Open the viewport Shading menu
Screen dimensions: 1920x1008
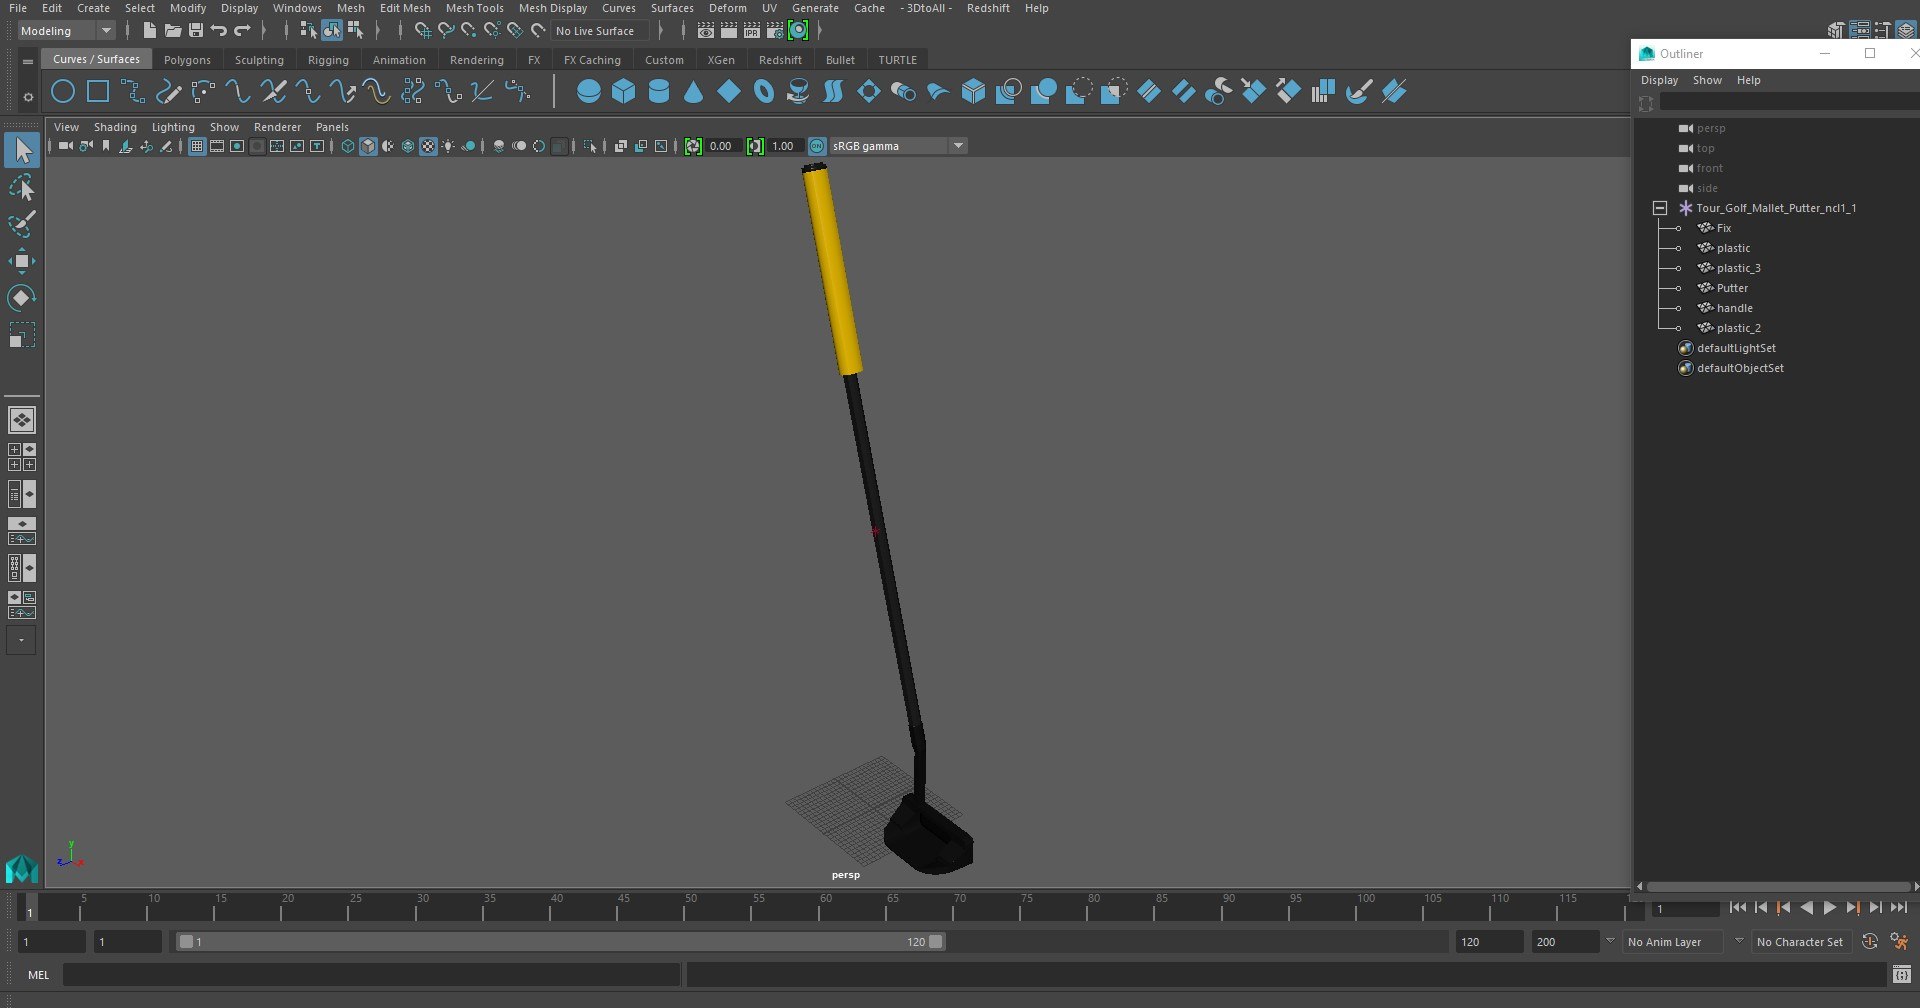click(x=115, y=127)
